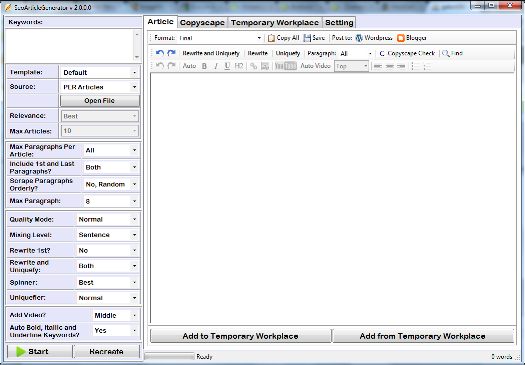Open the Uniquefier dropdown
Screen dimensions: 525x365
[107, 298]
